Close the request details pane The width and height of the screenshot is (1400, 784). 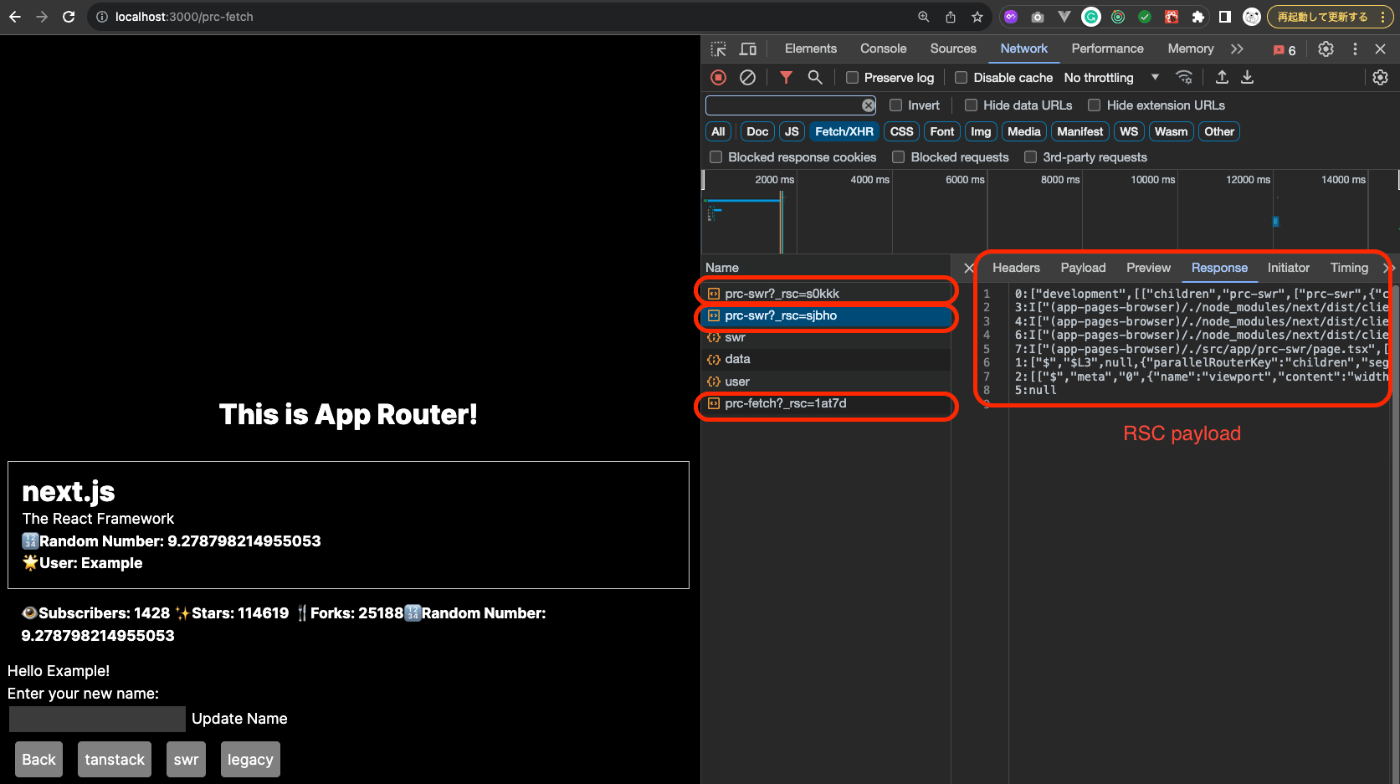[x=968, y=268]
